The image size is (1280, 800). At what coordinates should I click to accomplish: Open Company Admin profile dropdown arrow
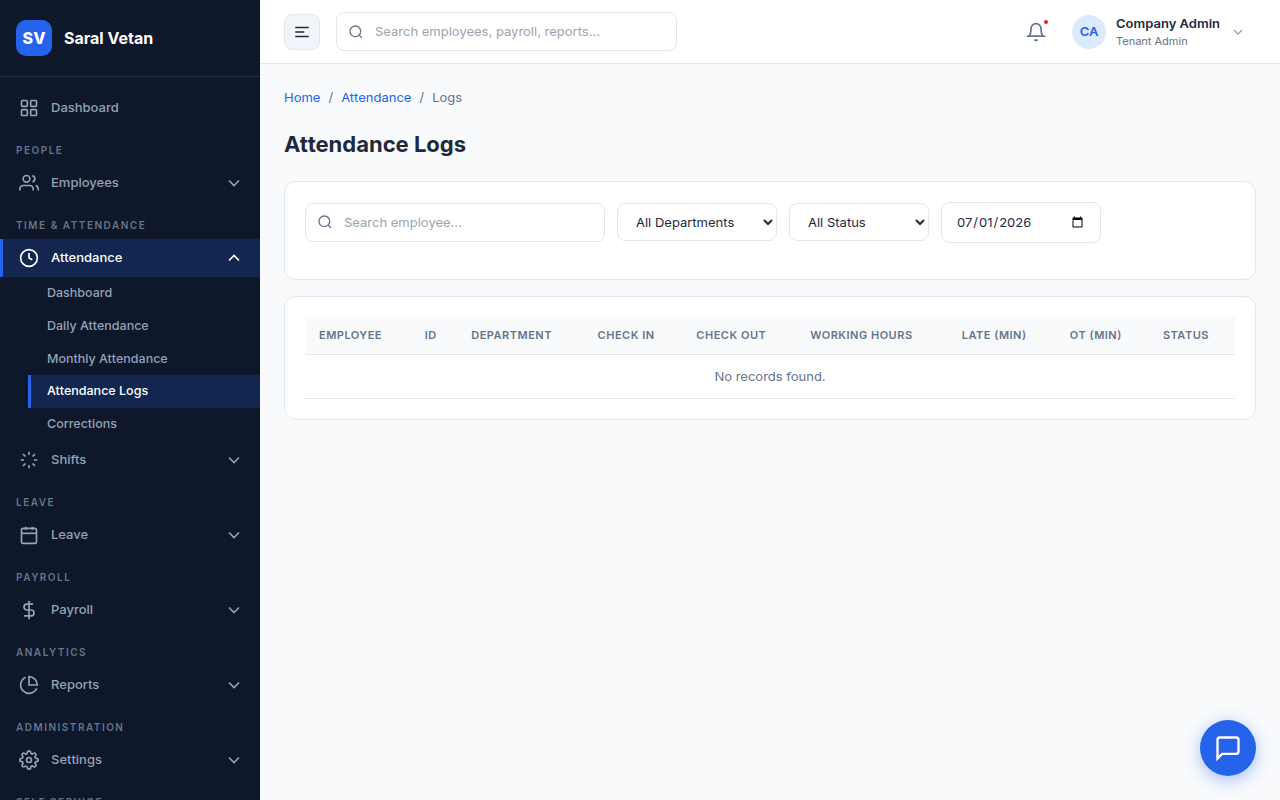(1238, 32)
